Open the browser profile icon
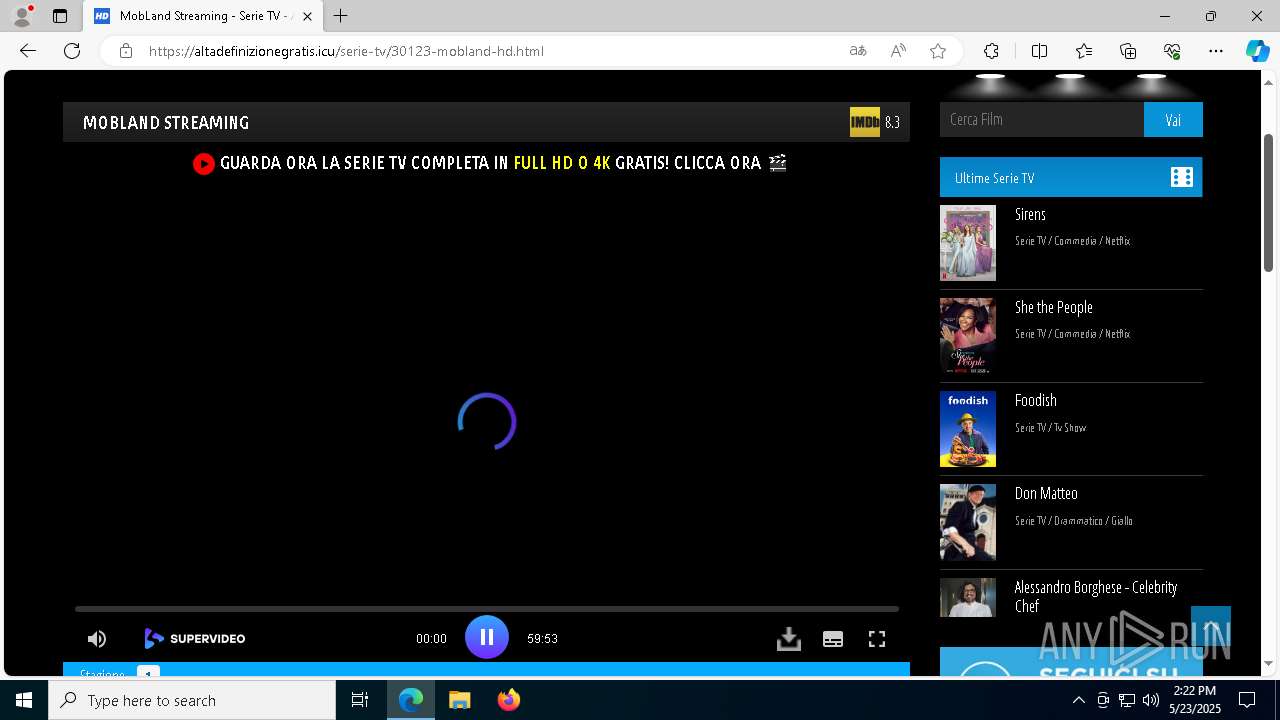Screen dimensions: 1280x720 (x=22, y=16)
